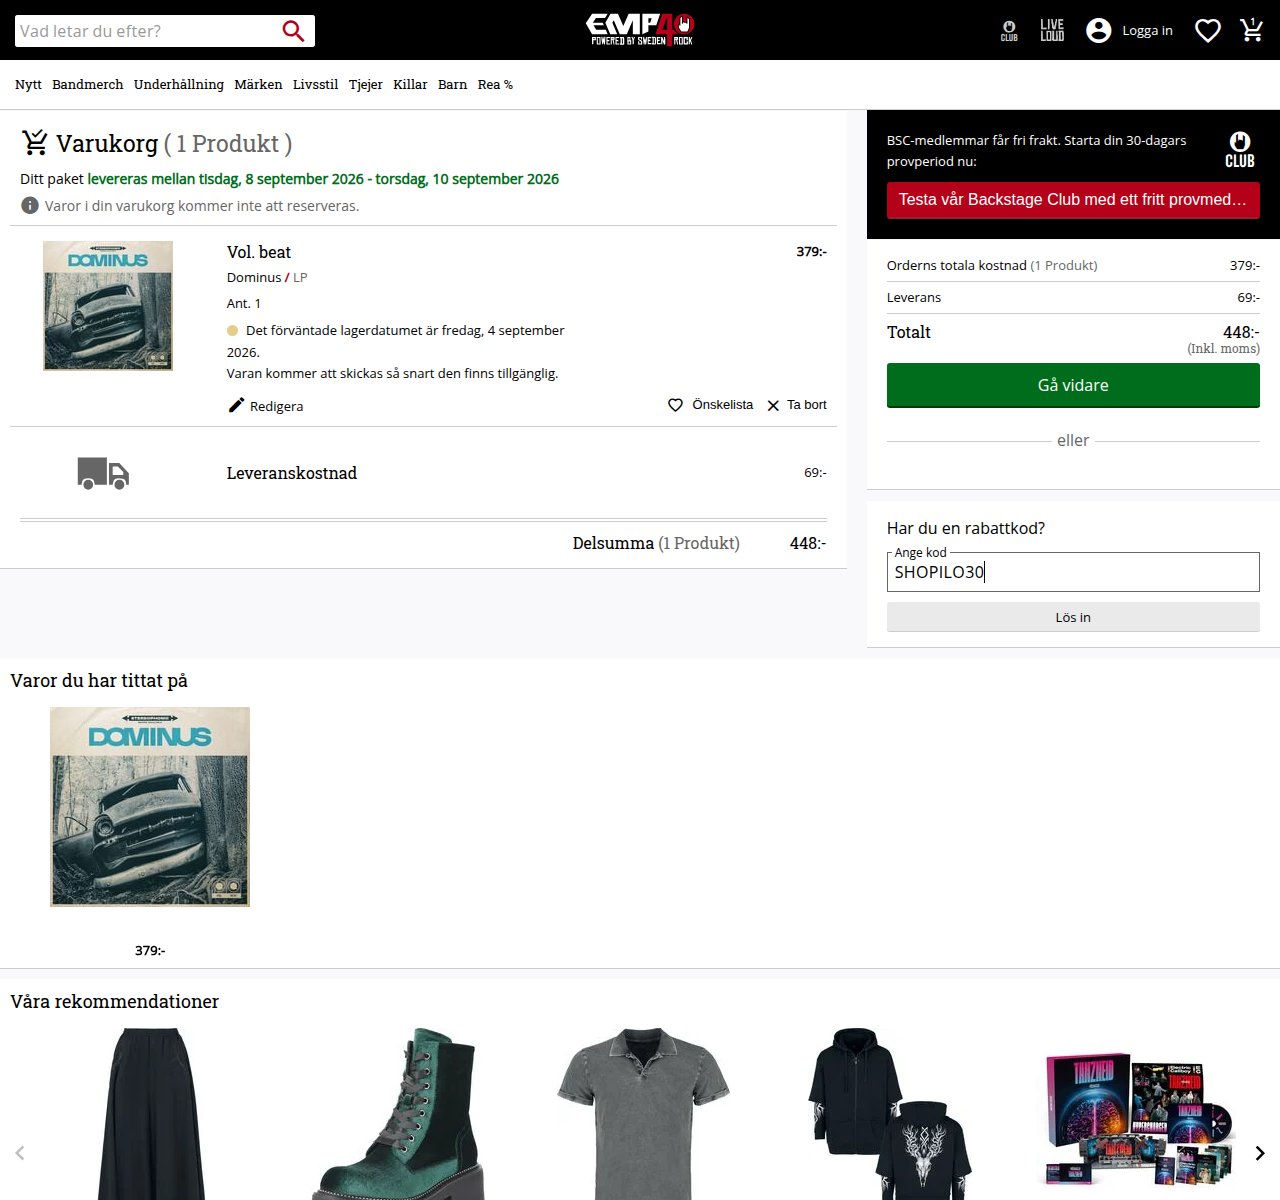Screen dimensions: 1280x1200
Task: Open the Bandmerch menu
Action: pyautogui.click(x=88, y=85)
